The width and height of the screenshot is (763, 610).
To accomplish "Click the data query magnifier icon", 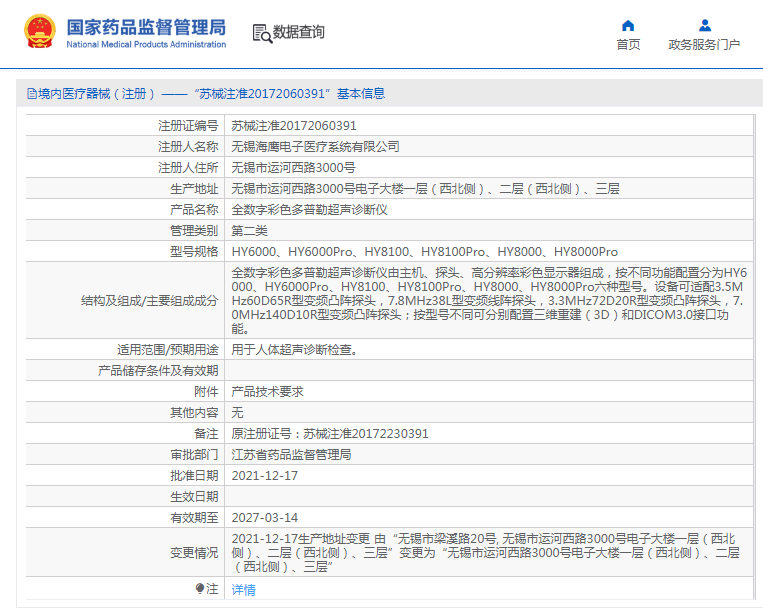I will 262,33.
